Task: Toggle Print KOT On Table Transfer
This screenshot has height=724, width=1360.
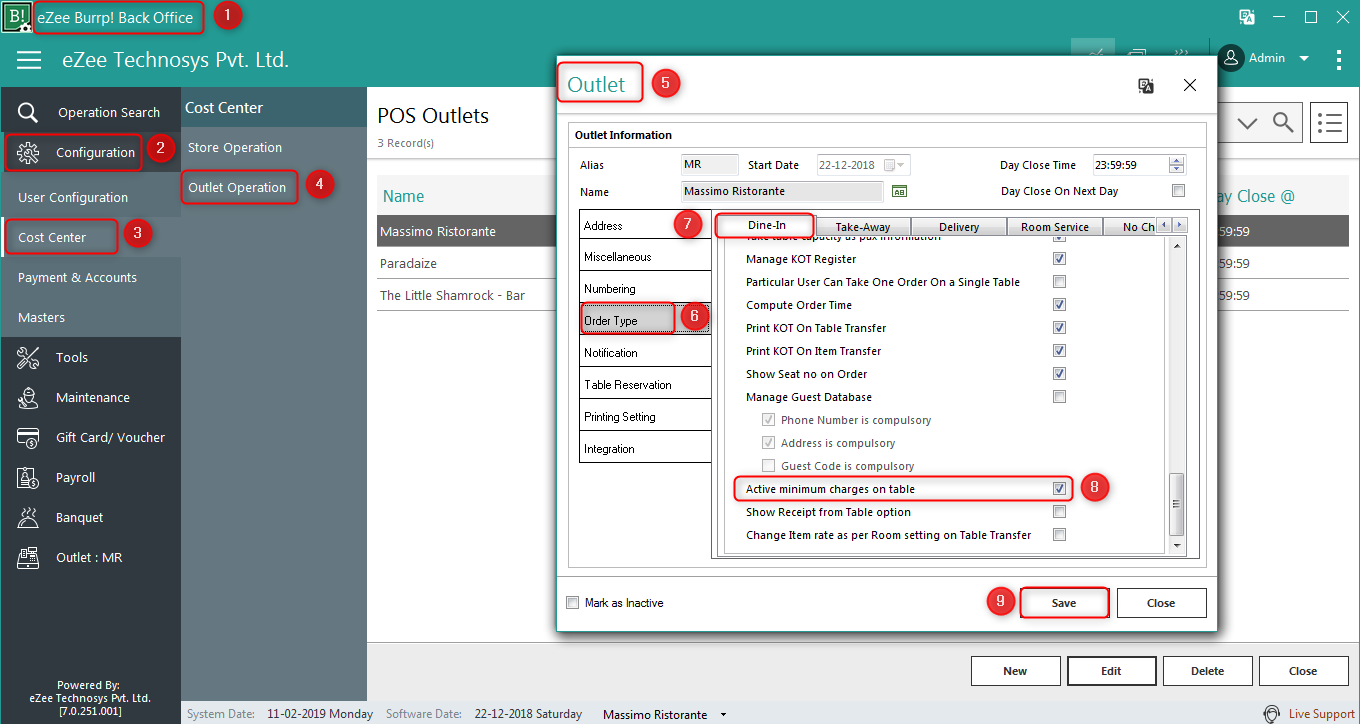Action: tap(1059, 328)
